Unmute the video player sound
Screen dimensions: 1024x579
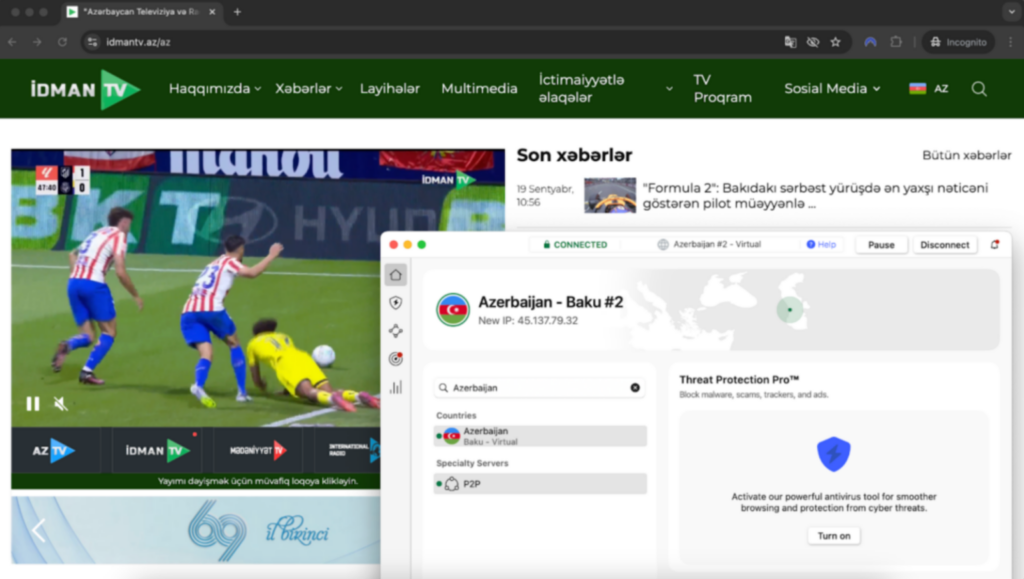point(61,404)
